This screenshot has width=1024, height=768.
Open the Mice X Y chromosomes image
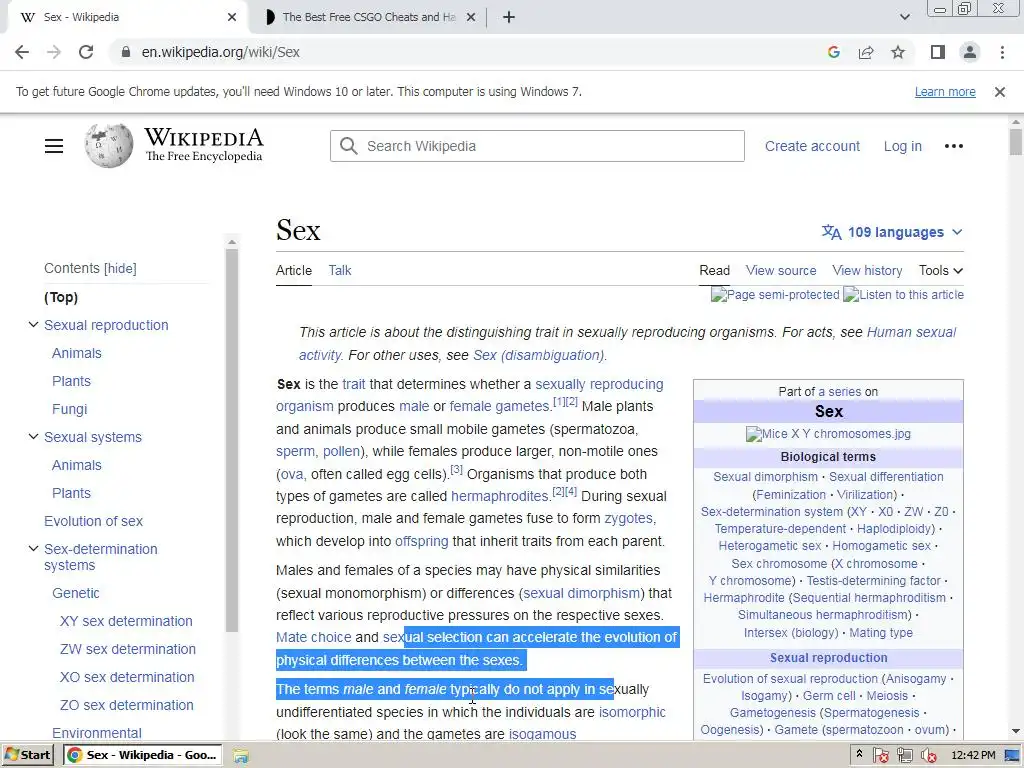click(828, 434)
